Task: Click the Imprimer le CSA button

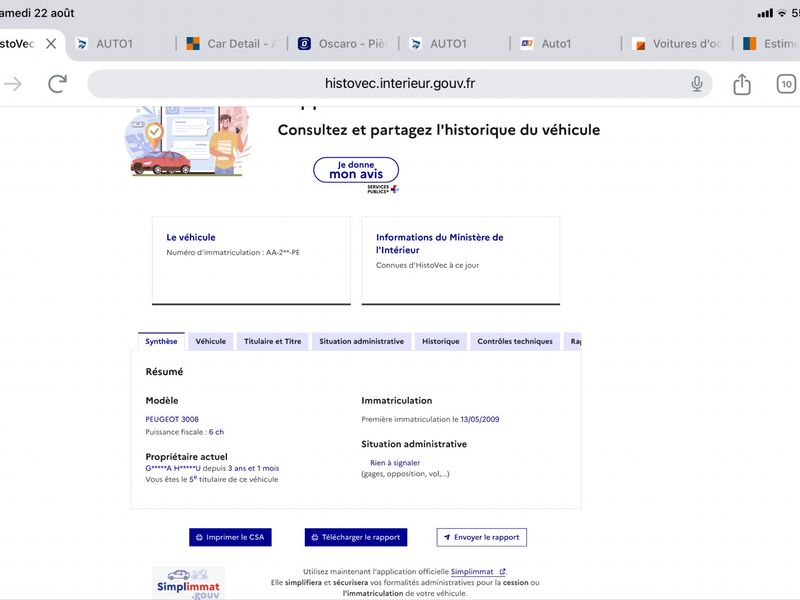Action: pos(230,537)
